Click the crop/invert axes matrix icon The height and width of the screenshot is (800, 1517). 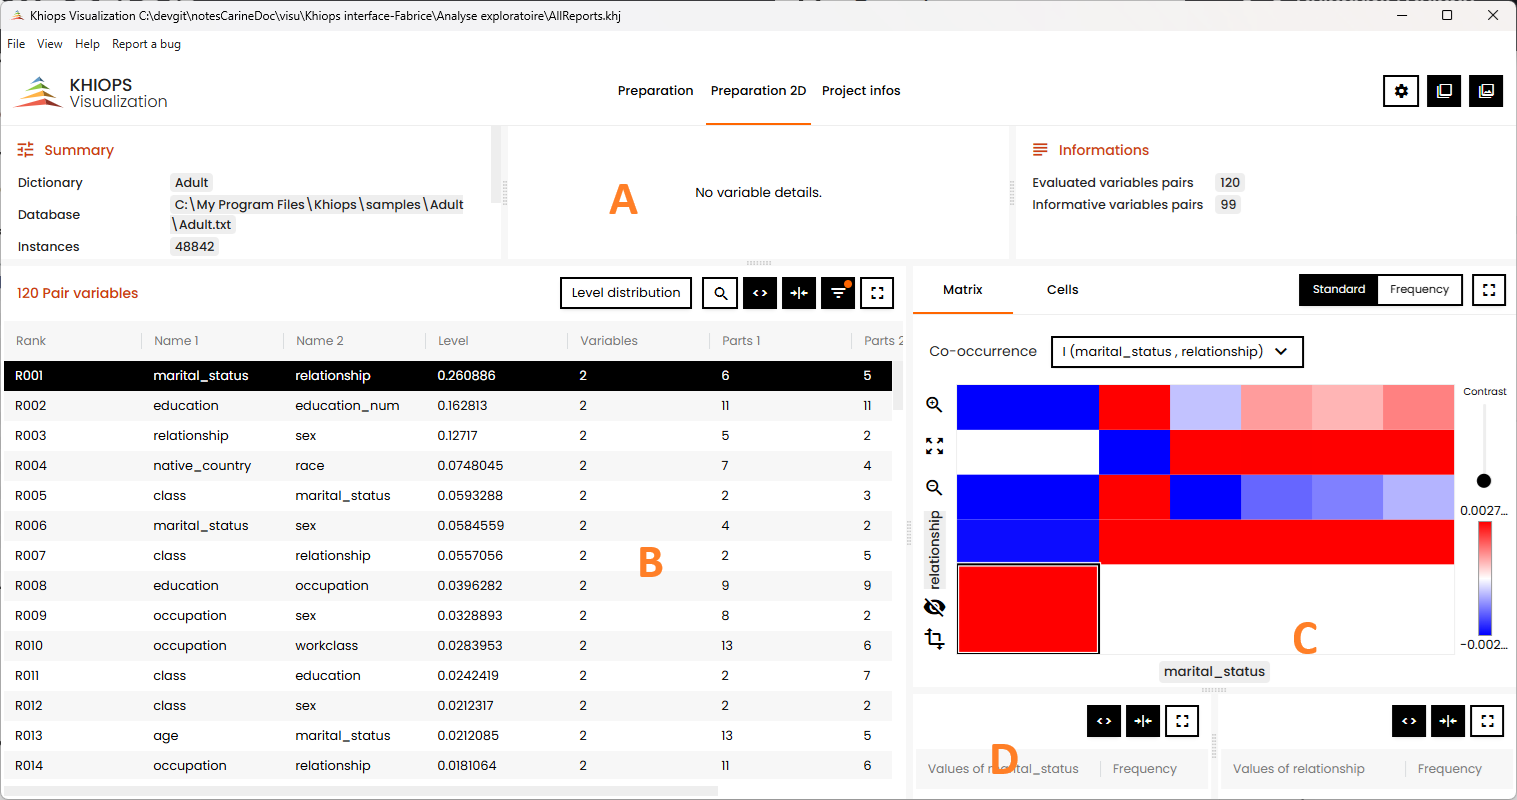tap(934, 638)
